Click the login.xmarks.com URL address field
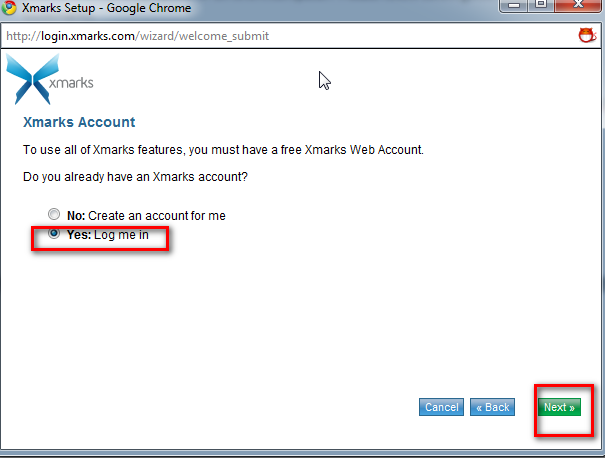 point(287,36)
